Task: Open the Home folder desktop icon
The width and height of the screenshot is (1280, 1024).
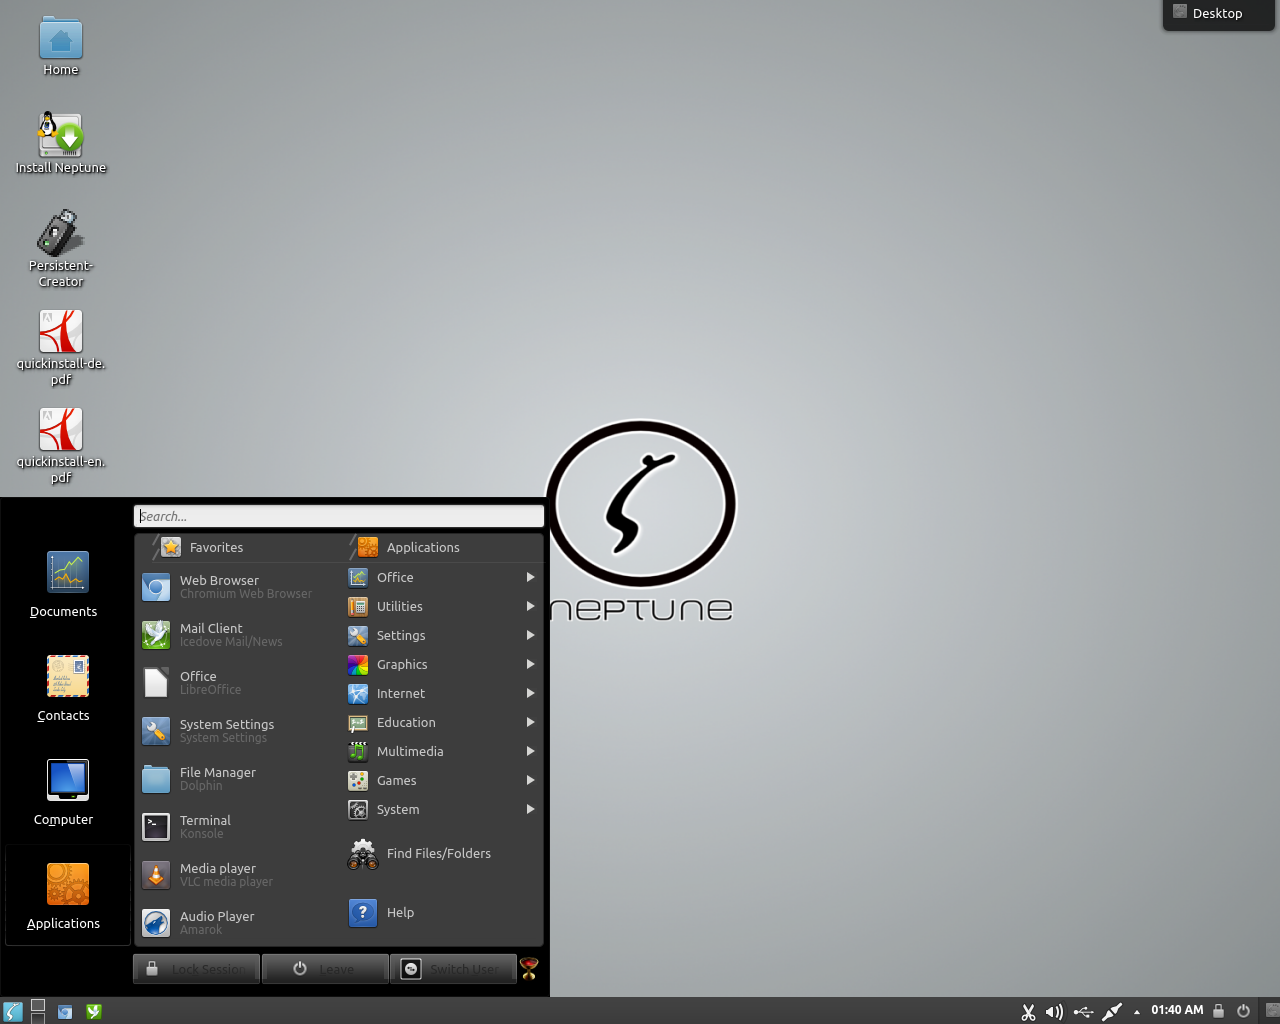Action: click(x=61, y=47)
